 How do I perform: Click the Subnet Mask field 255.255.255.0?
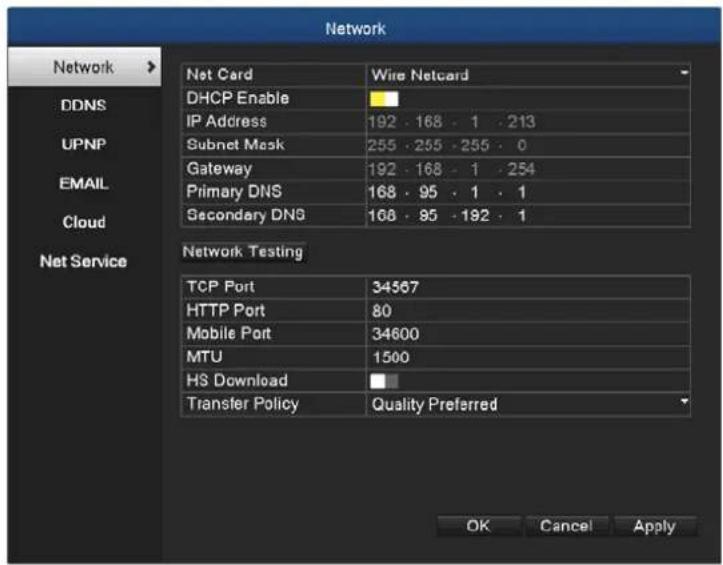tap(528, 145)
